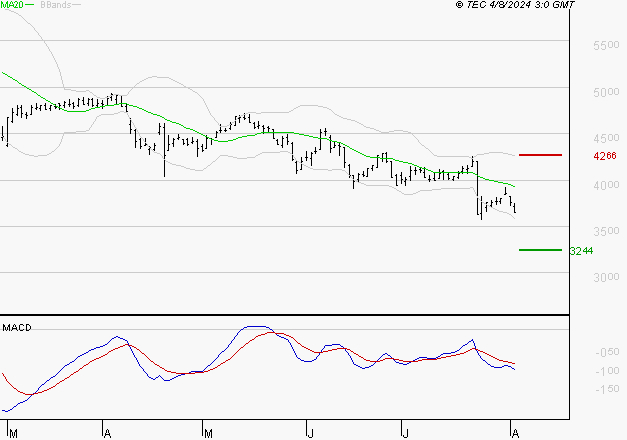Click the 4500 price axis label

(606, 138)
